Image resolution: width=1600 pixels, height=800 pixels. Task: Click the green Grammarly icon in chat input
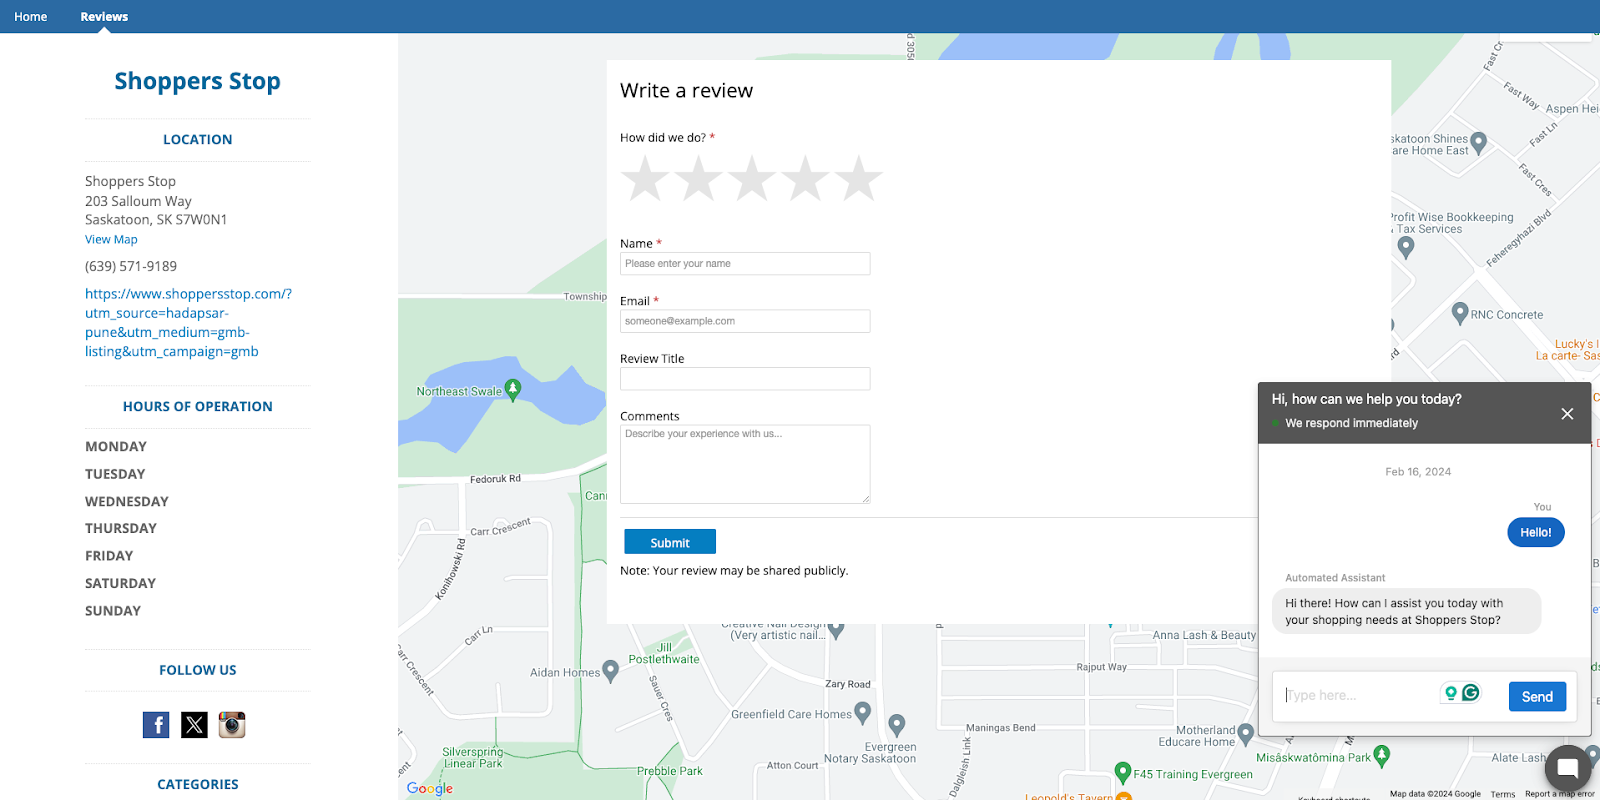click(x=1470, y=693)
